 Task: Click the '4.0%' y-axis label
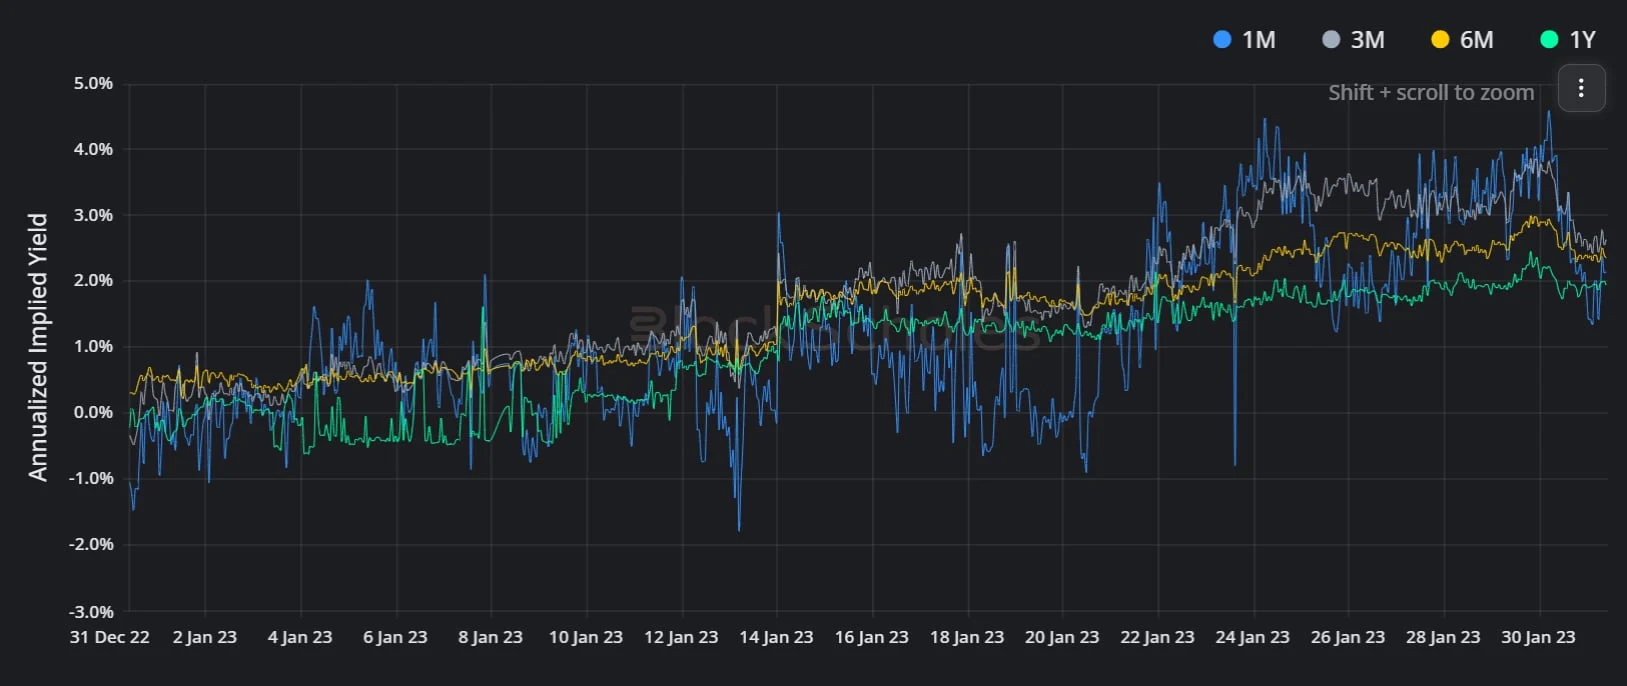tap(93, 149)
